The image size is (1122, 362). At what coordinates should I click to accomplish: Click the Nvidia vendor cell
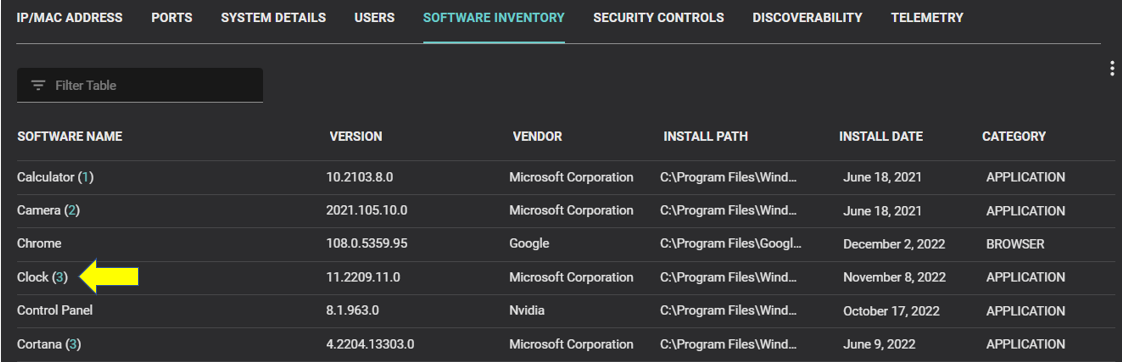(x=527, y=310)
